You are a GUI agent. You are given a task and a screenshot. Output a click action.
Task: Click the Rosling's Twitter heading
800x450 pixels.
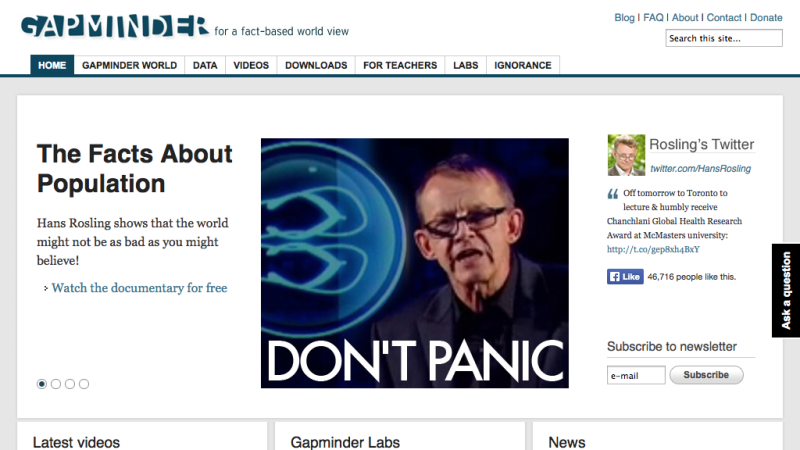click(x=702, y=144)
